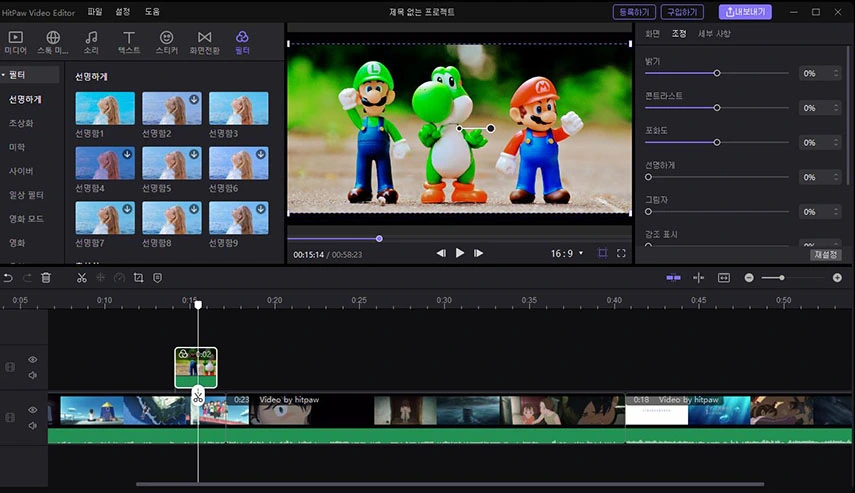
Task: Adjust the 콘트라스트 percentage stepper
Action: click(x=836, y=108)
